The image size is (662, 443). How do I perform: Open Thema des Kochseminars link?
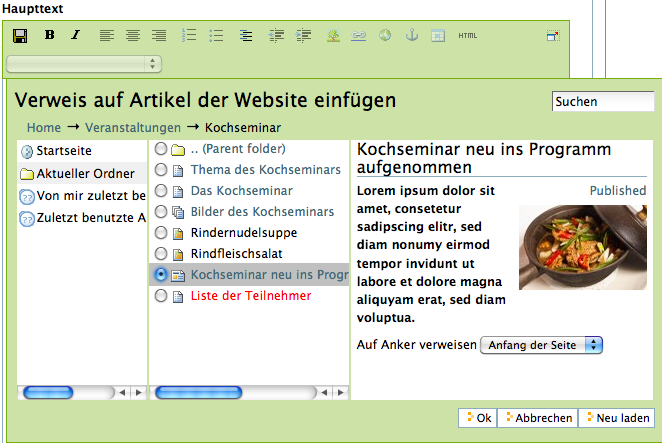click(x=266, y=170)
